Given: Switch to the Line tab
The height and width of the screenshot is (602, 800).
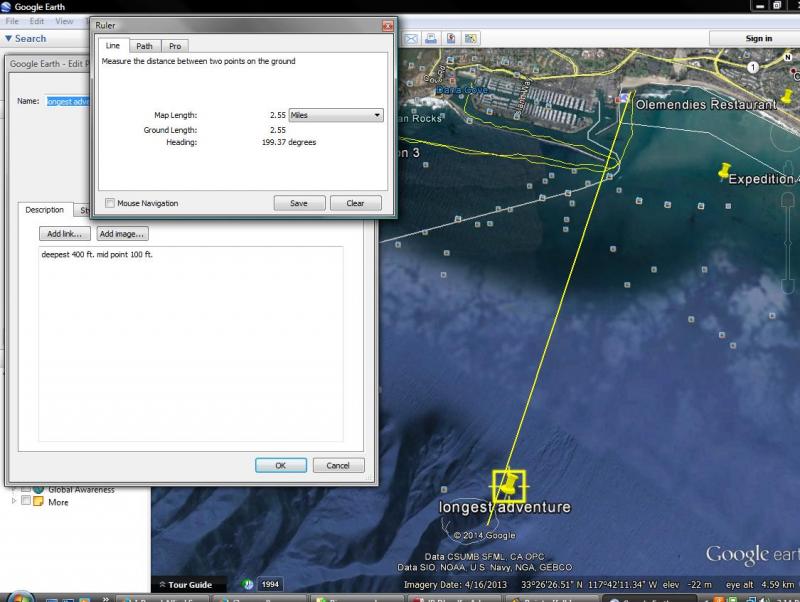Looking at the screenshot, I should pyautogui.click(x=113, y=45).
